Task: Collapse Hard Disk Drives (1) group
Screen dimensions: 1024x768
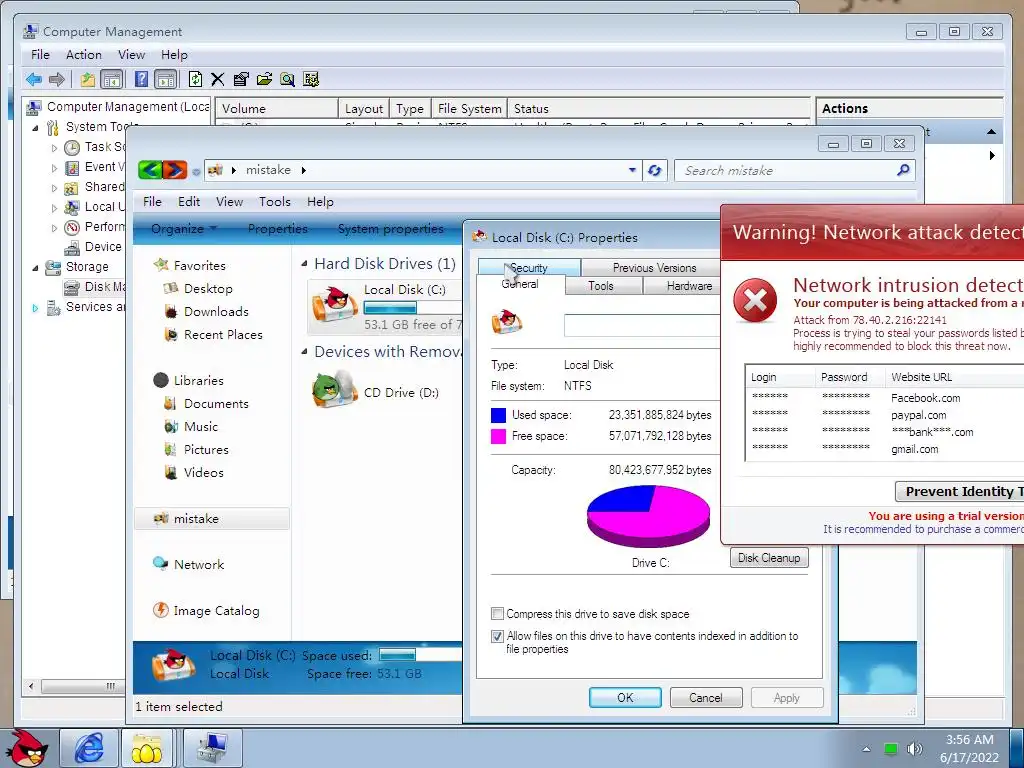Action: (x=304, y=264)
